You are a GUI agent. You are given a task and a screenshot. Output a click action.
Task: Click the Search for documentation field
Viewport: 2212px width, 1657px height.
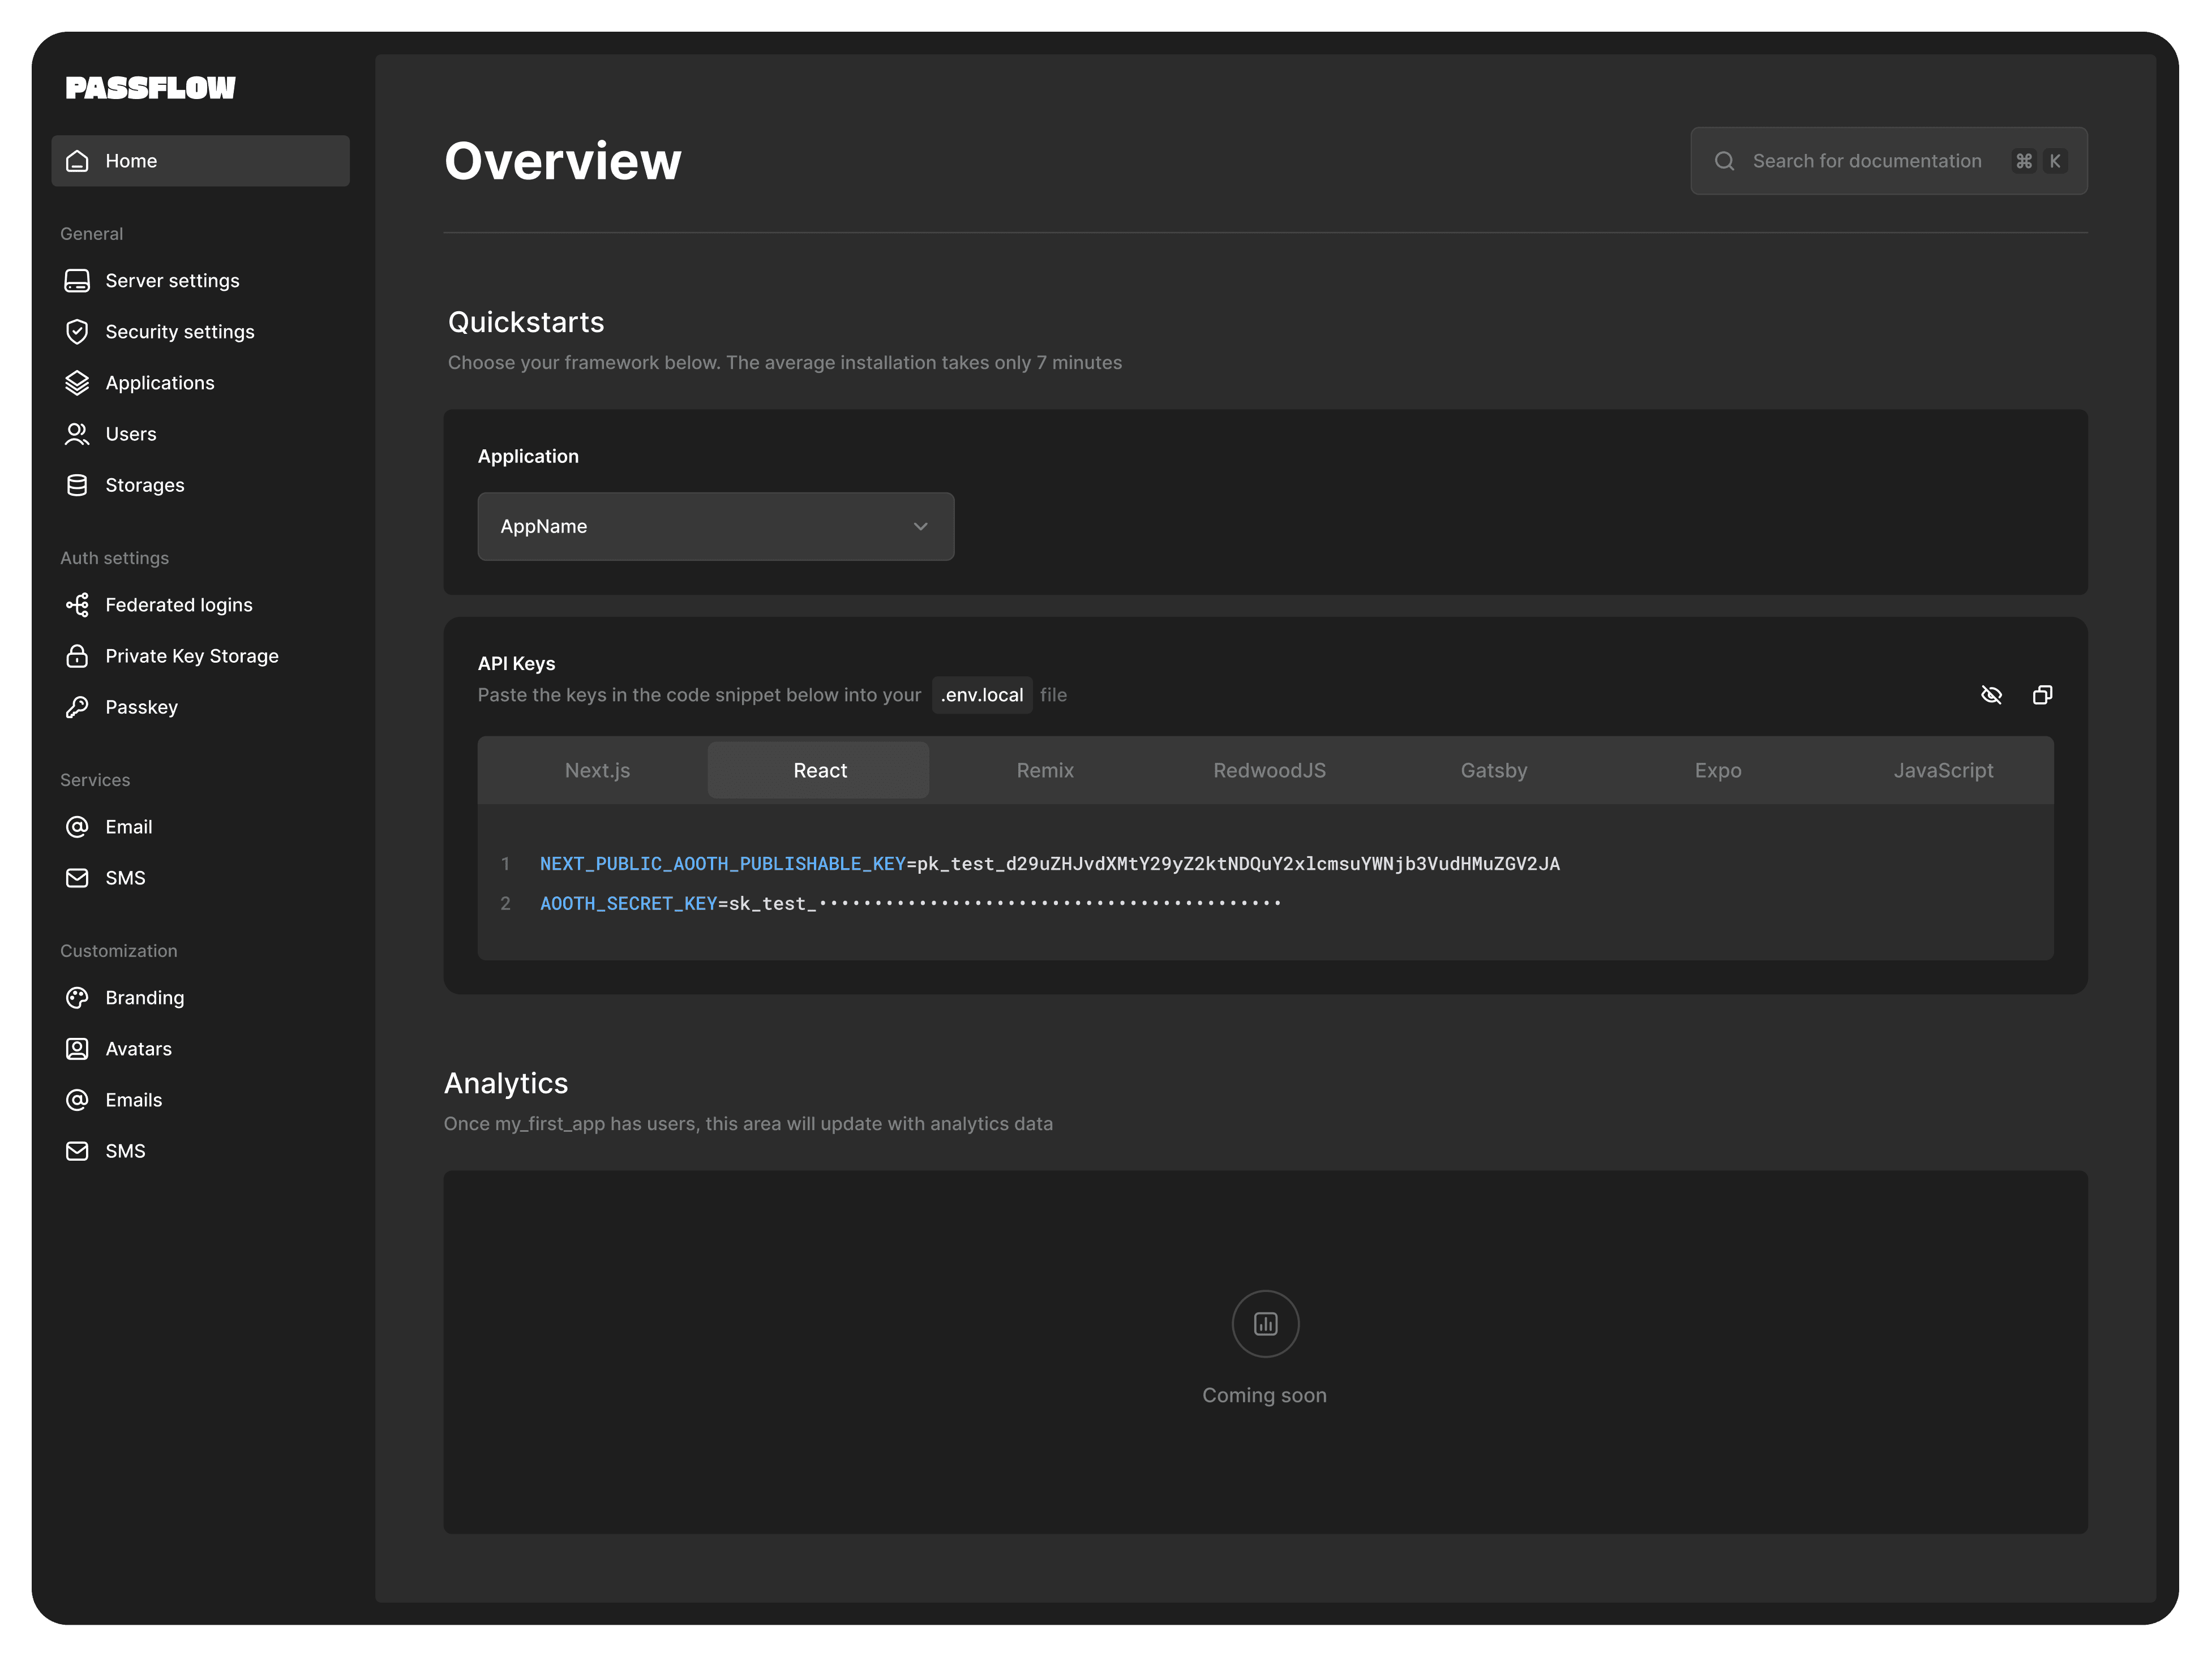coord(1866,161)
